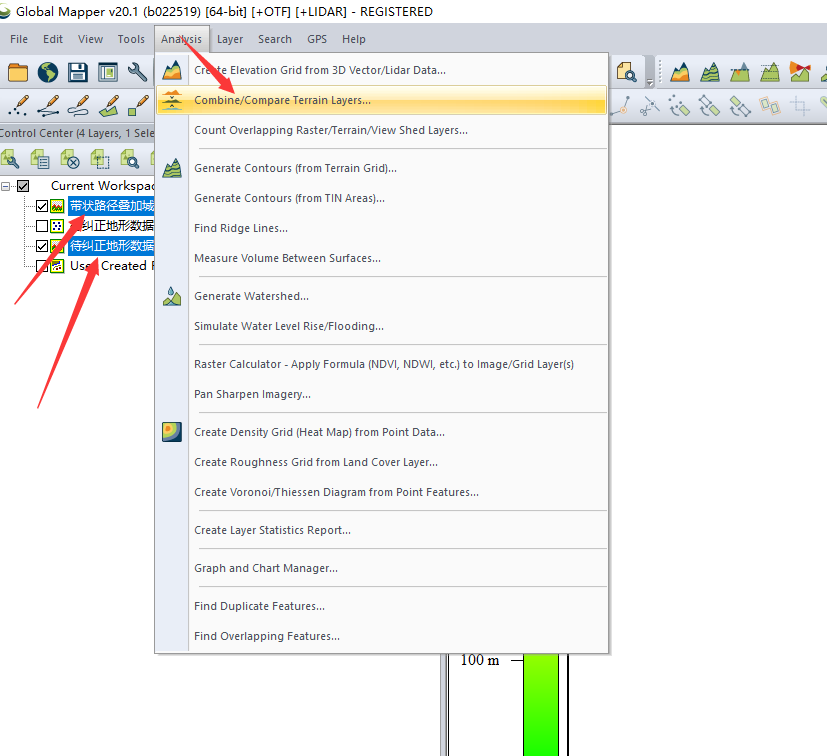Choose Generate Contours (from TIN Areas)
The height and width of the screenshot is (756, 827).
click(381, 198)
